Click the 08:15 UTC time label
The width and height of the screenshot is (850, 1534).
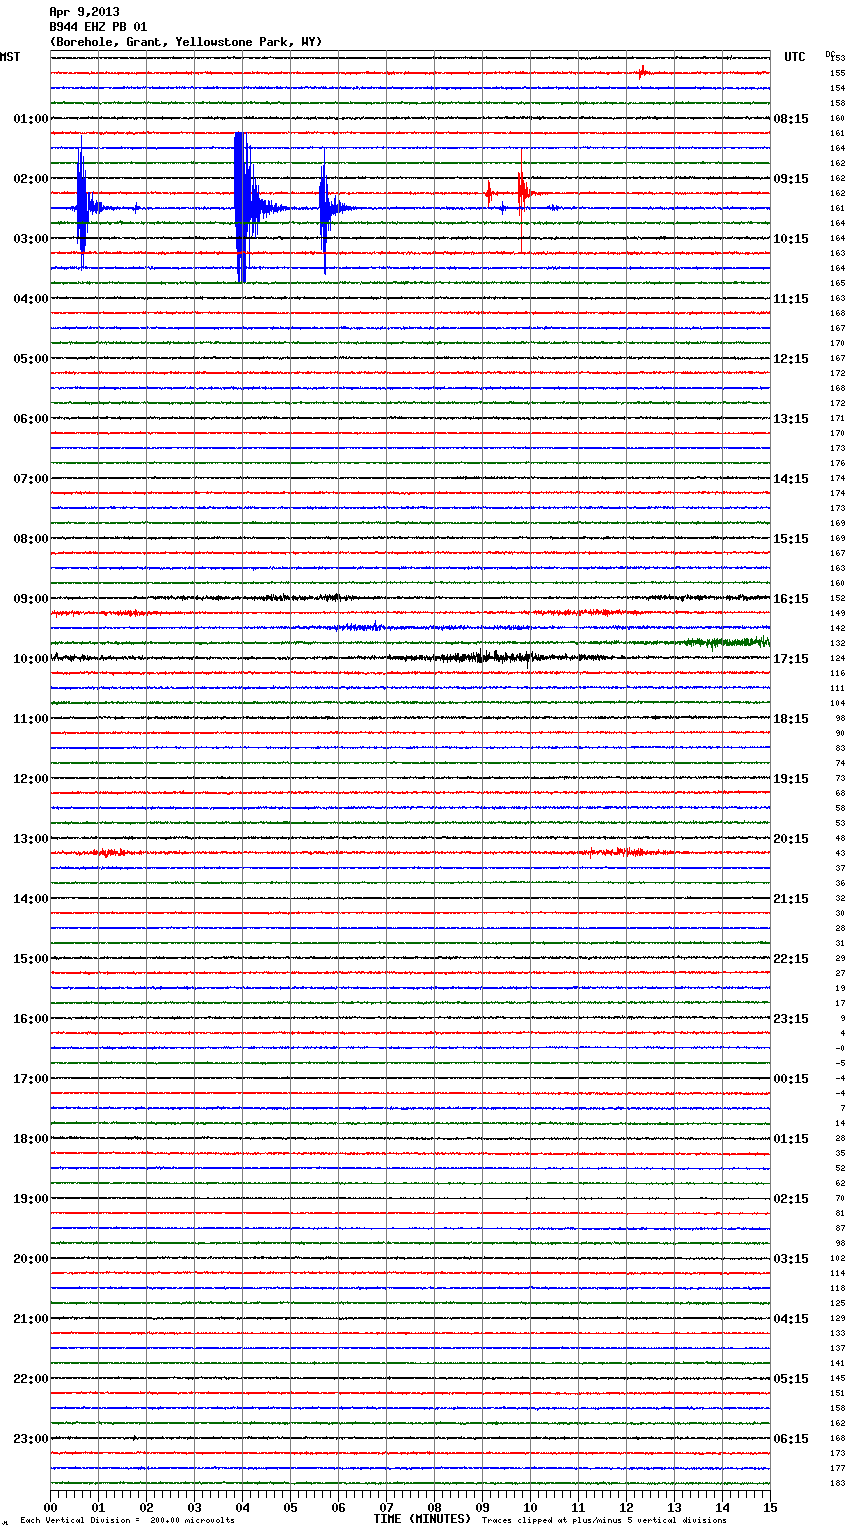pyautogui.click(x=791, y=119)
